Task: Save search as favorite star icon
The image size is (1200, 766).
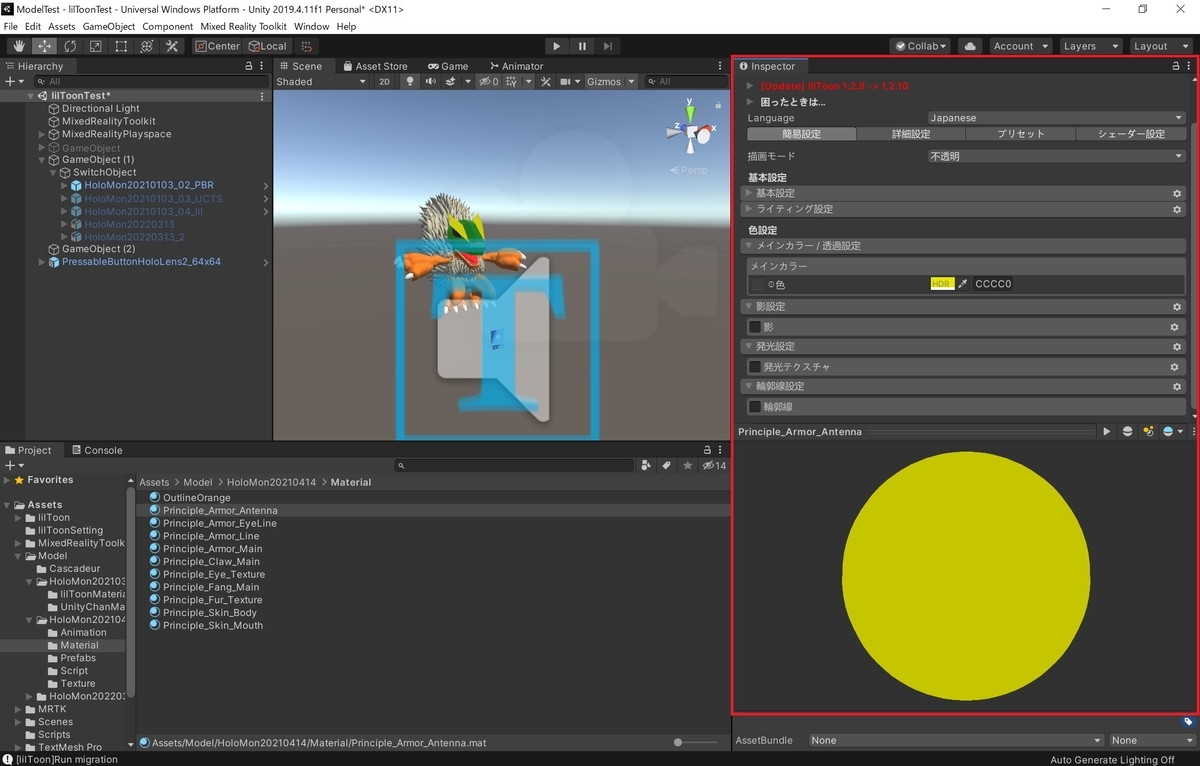Action: pos(687,466)
